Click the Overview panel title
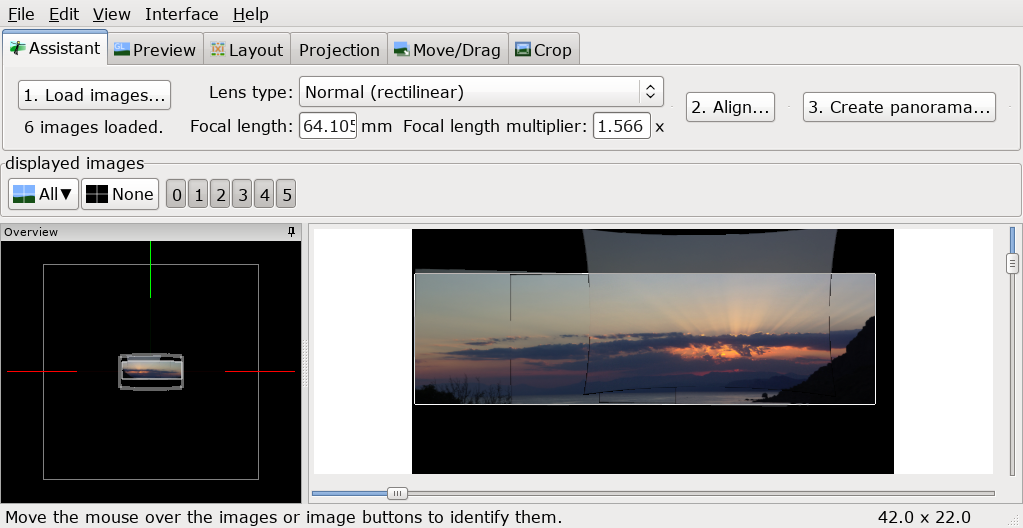This screenshot has height=528, width=1023. tap(31, 232)
